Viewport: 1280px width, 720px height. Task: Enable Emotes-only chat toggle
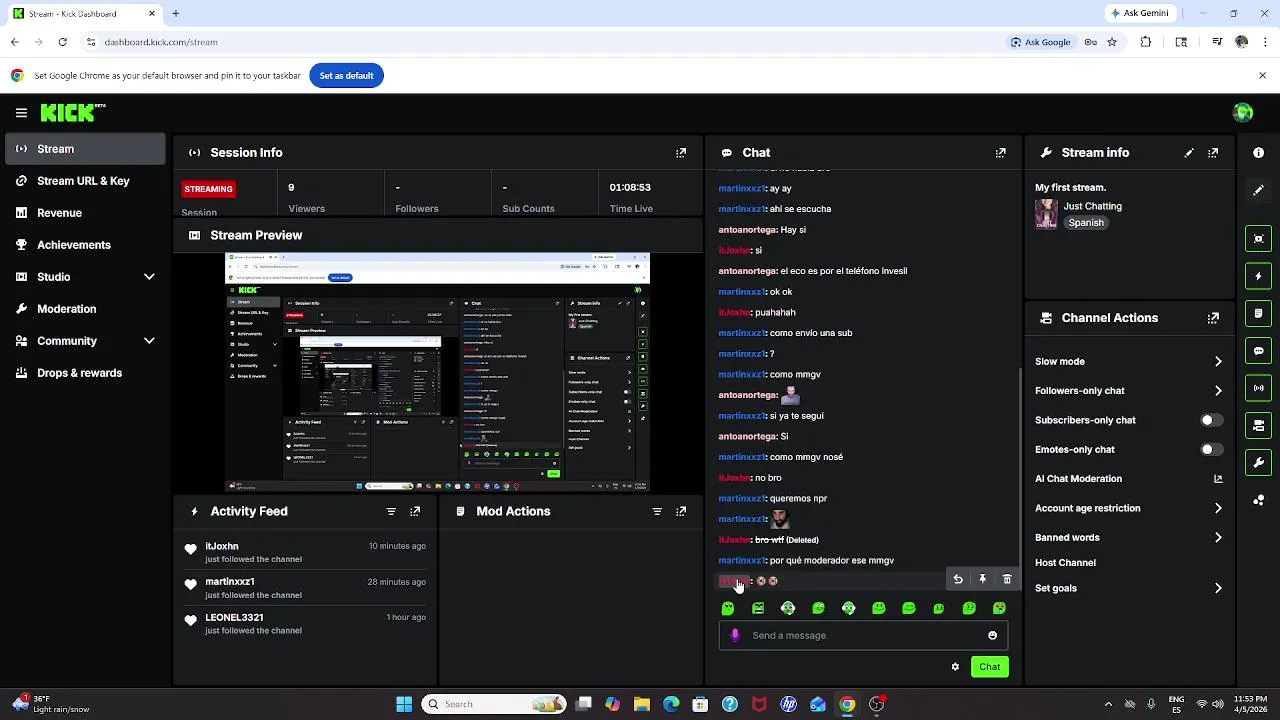point(1211,450)
